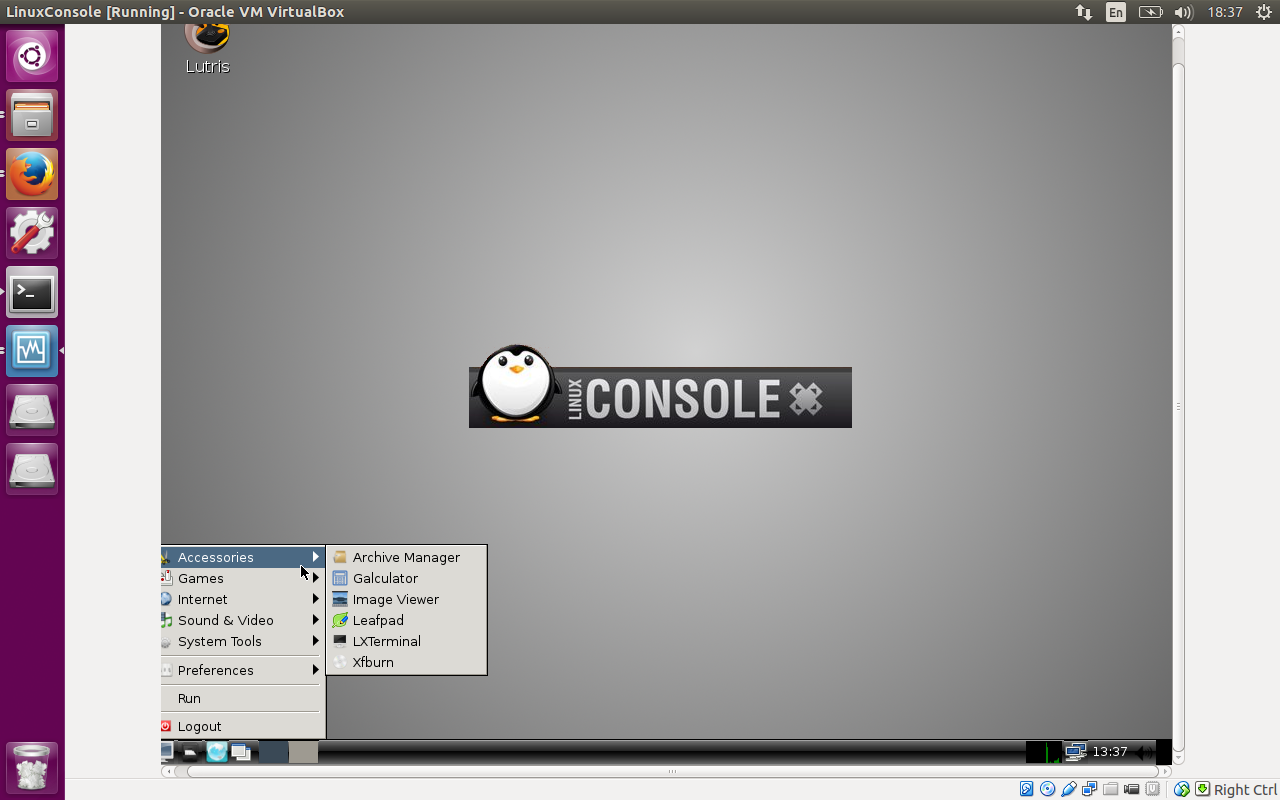Open the Lutris desktop shortcut
The image size is (1280, 800).
[x=208, y=48]
